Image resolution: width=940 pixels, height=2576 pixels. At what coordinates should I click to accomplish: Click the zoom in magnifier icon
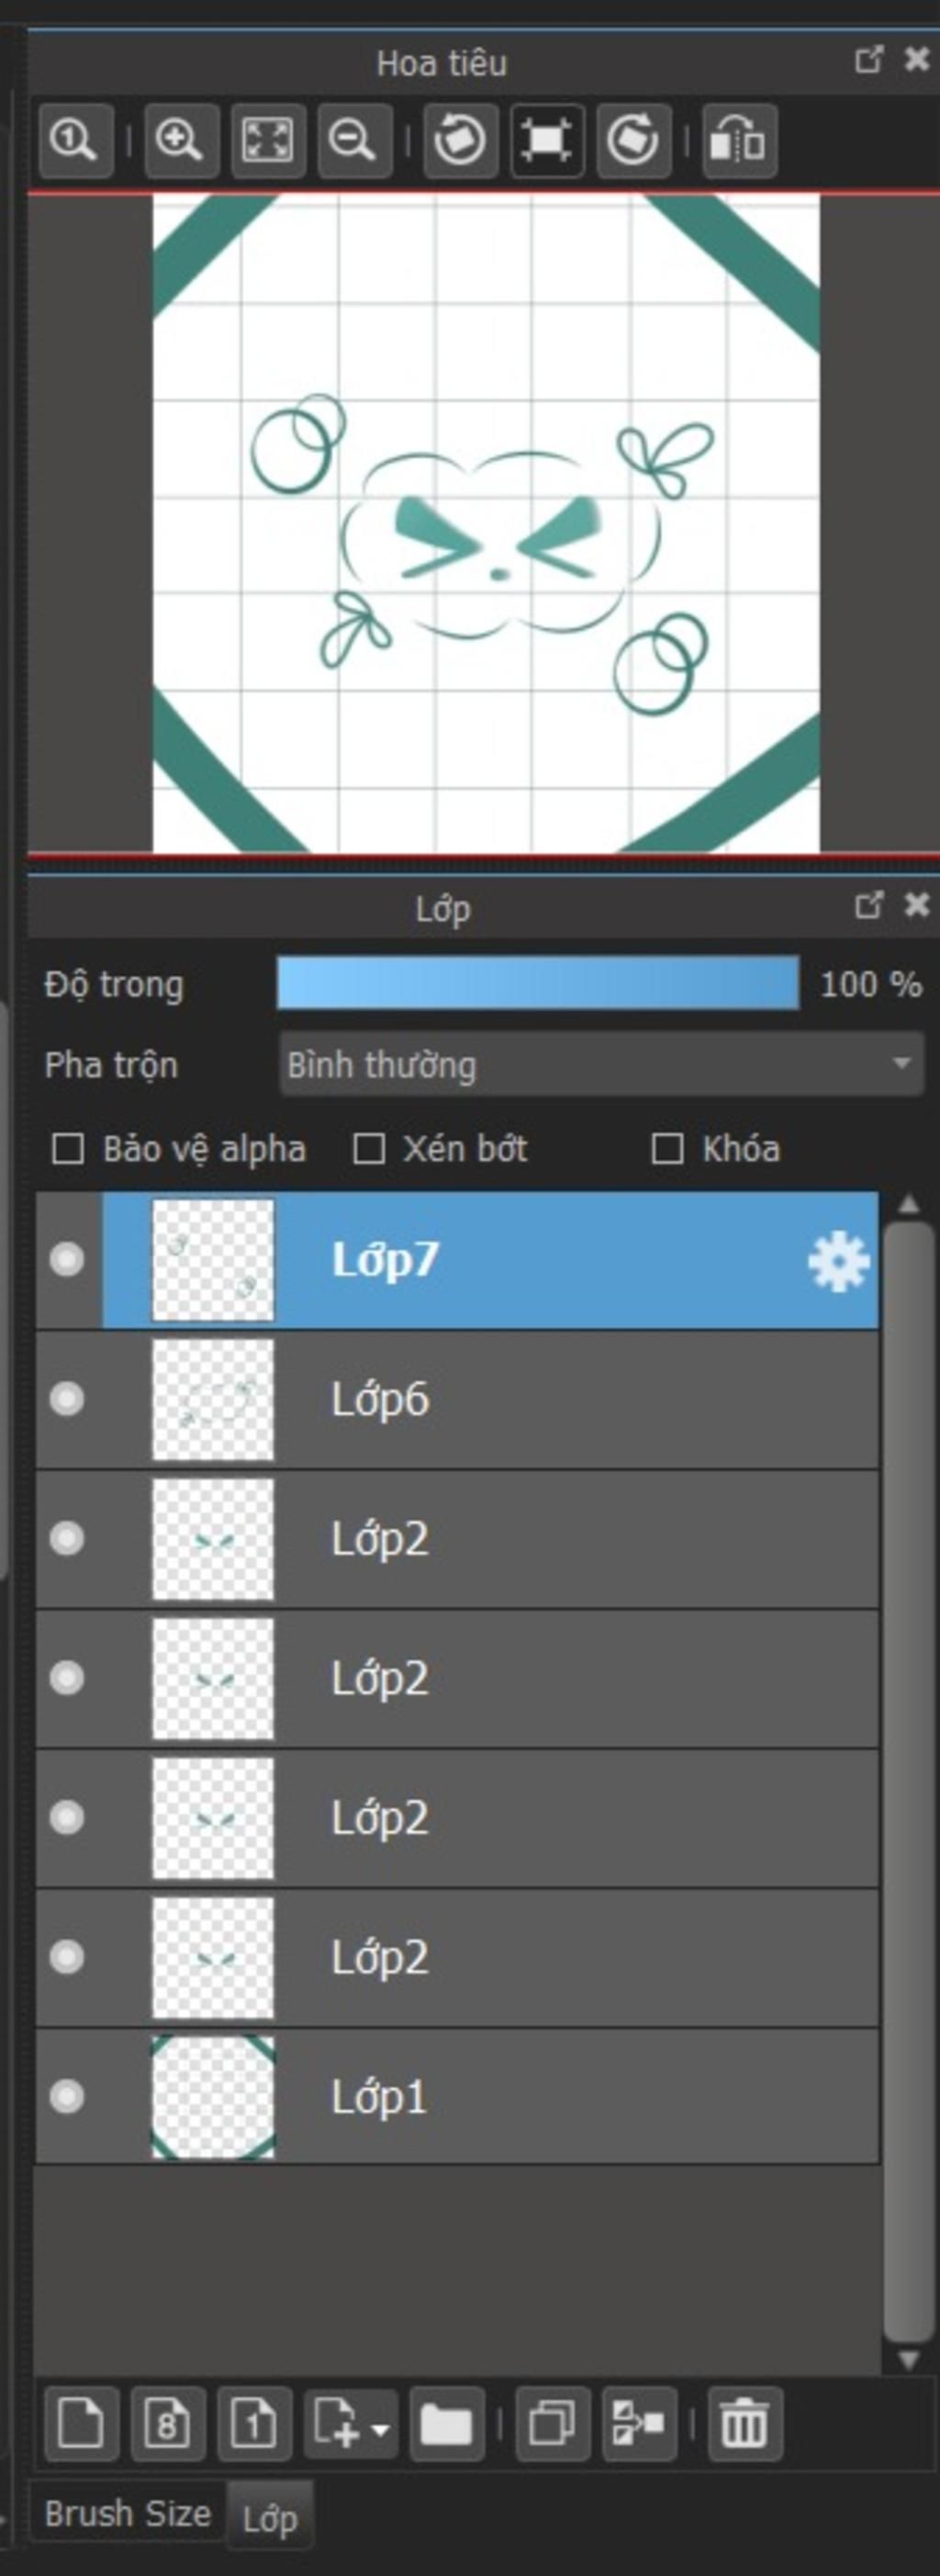click(x=181, y=140)
